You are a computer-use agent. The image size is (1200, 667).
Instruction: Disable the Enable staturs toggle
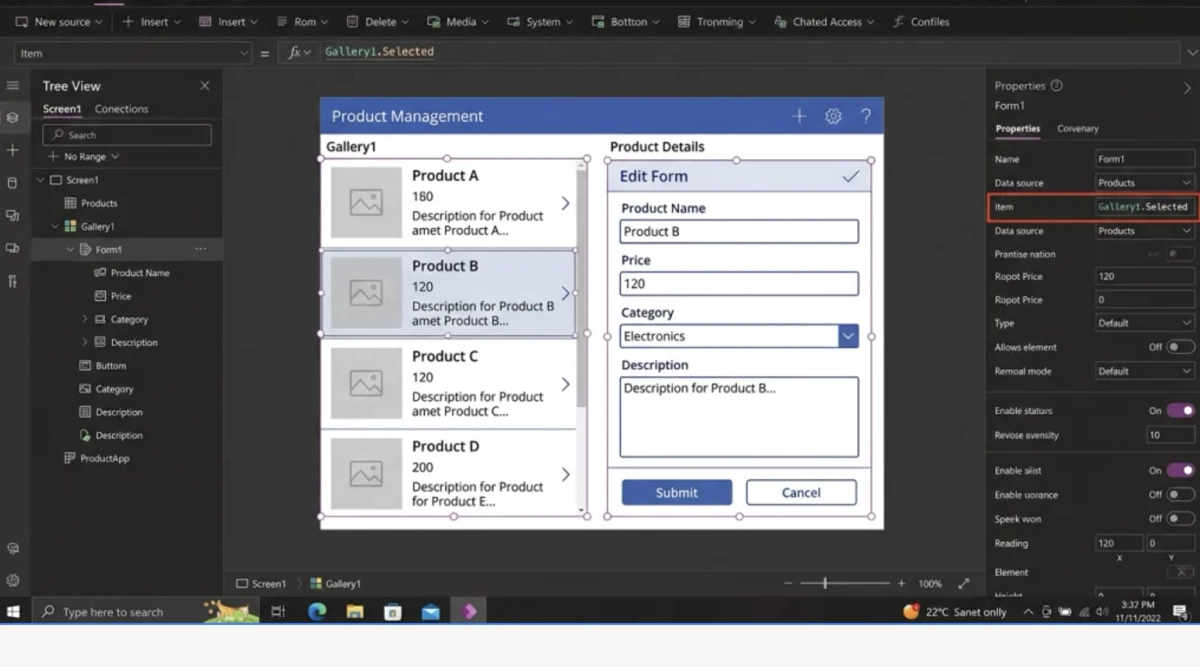coord(1180,410)
